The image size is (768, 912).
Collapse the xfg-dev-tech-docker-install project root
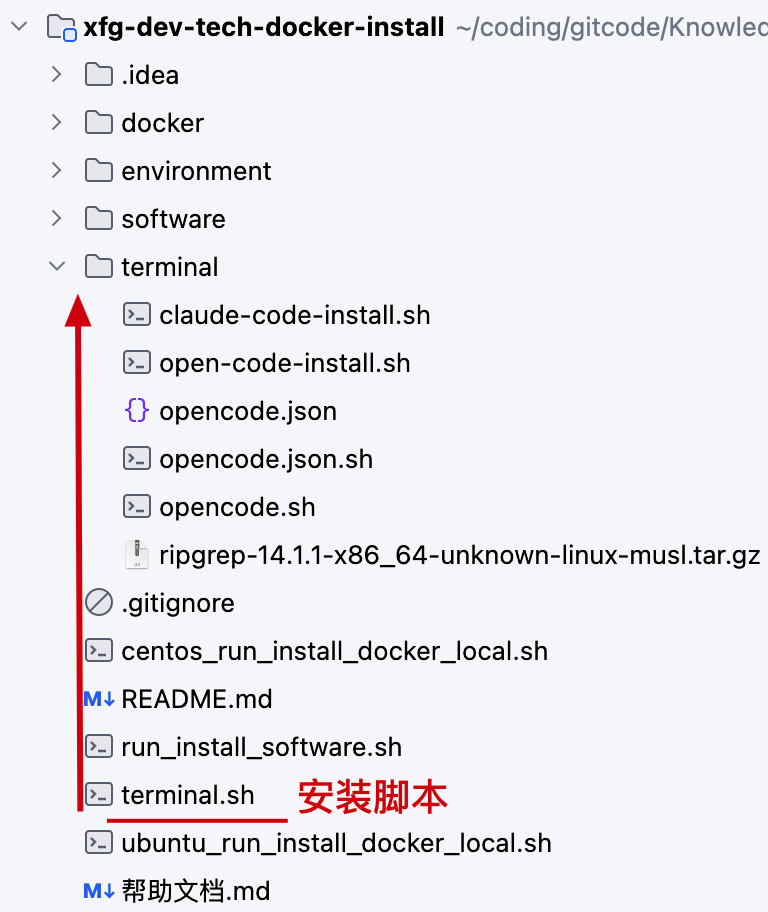[x=18, y=27]
